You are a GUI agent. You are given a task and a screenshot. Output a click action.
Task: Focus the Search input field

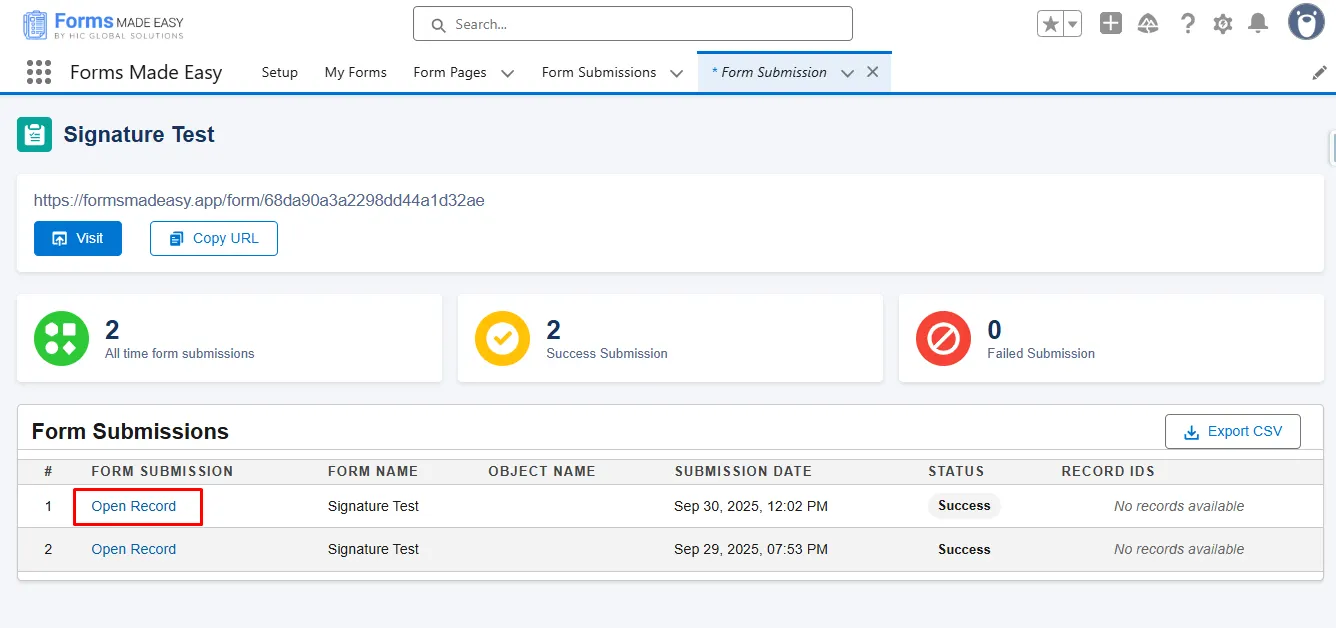[x=640, y=24]
